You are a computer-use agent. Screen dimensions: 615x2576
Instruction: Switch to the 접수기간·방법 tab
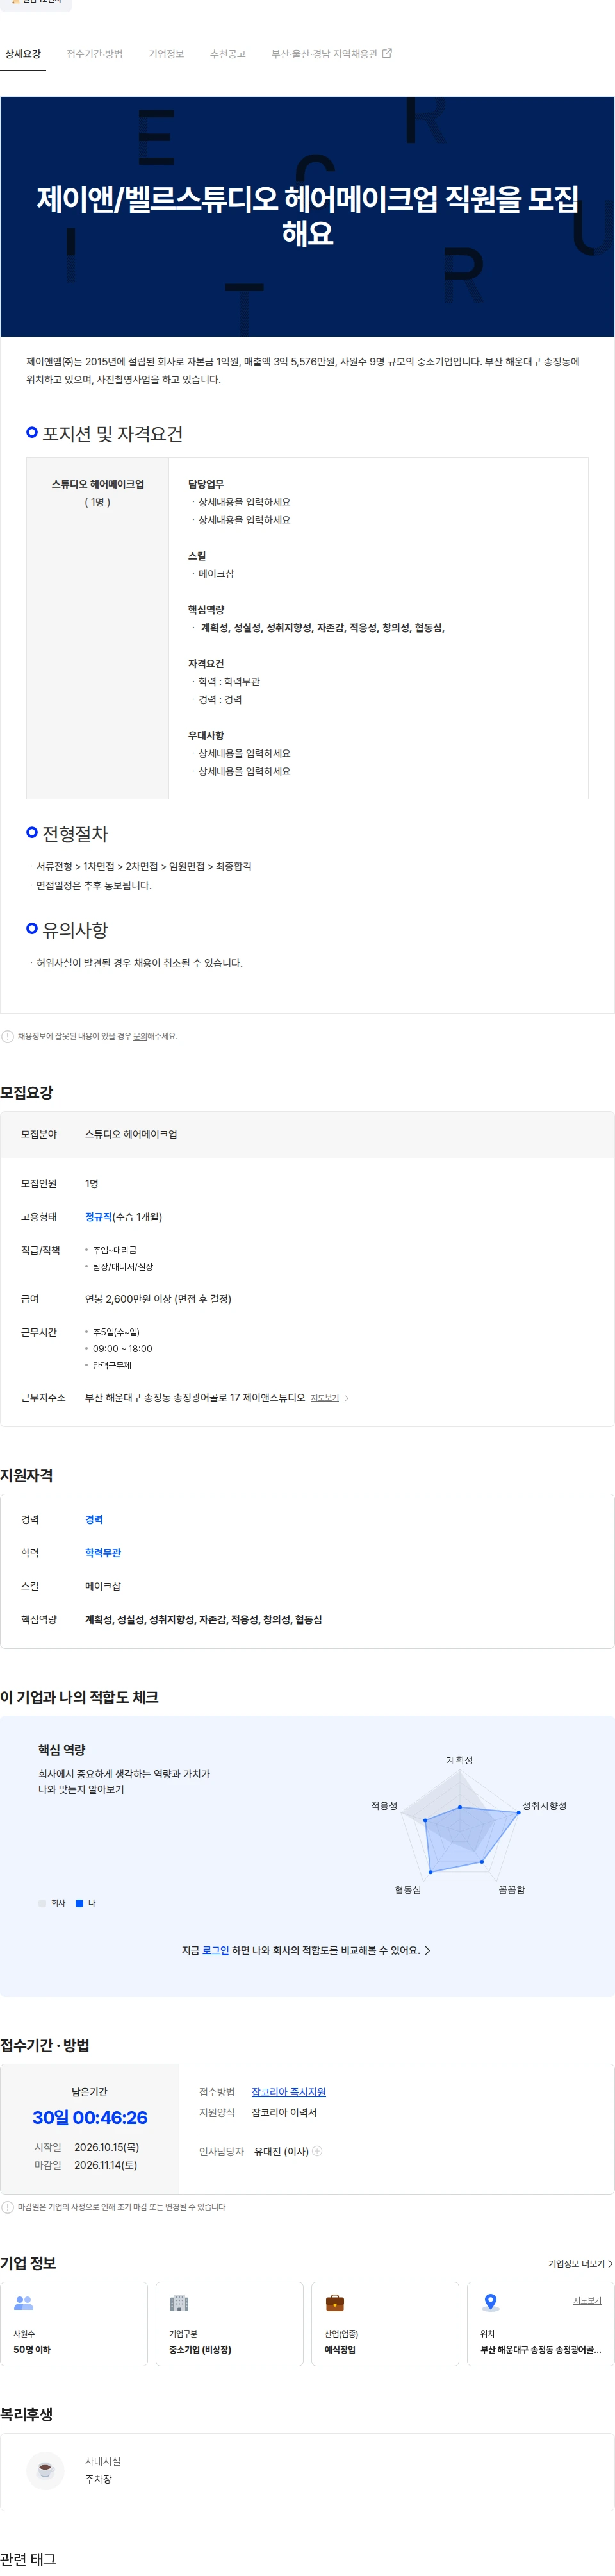click(94, 54)
